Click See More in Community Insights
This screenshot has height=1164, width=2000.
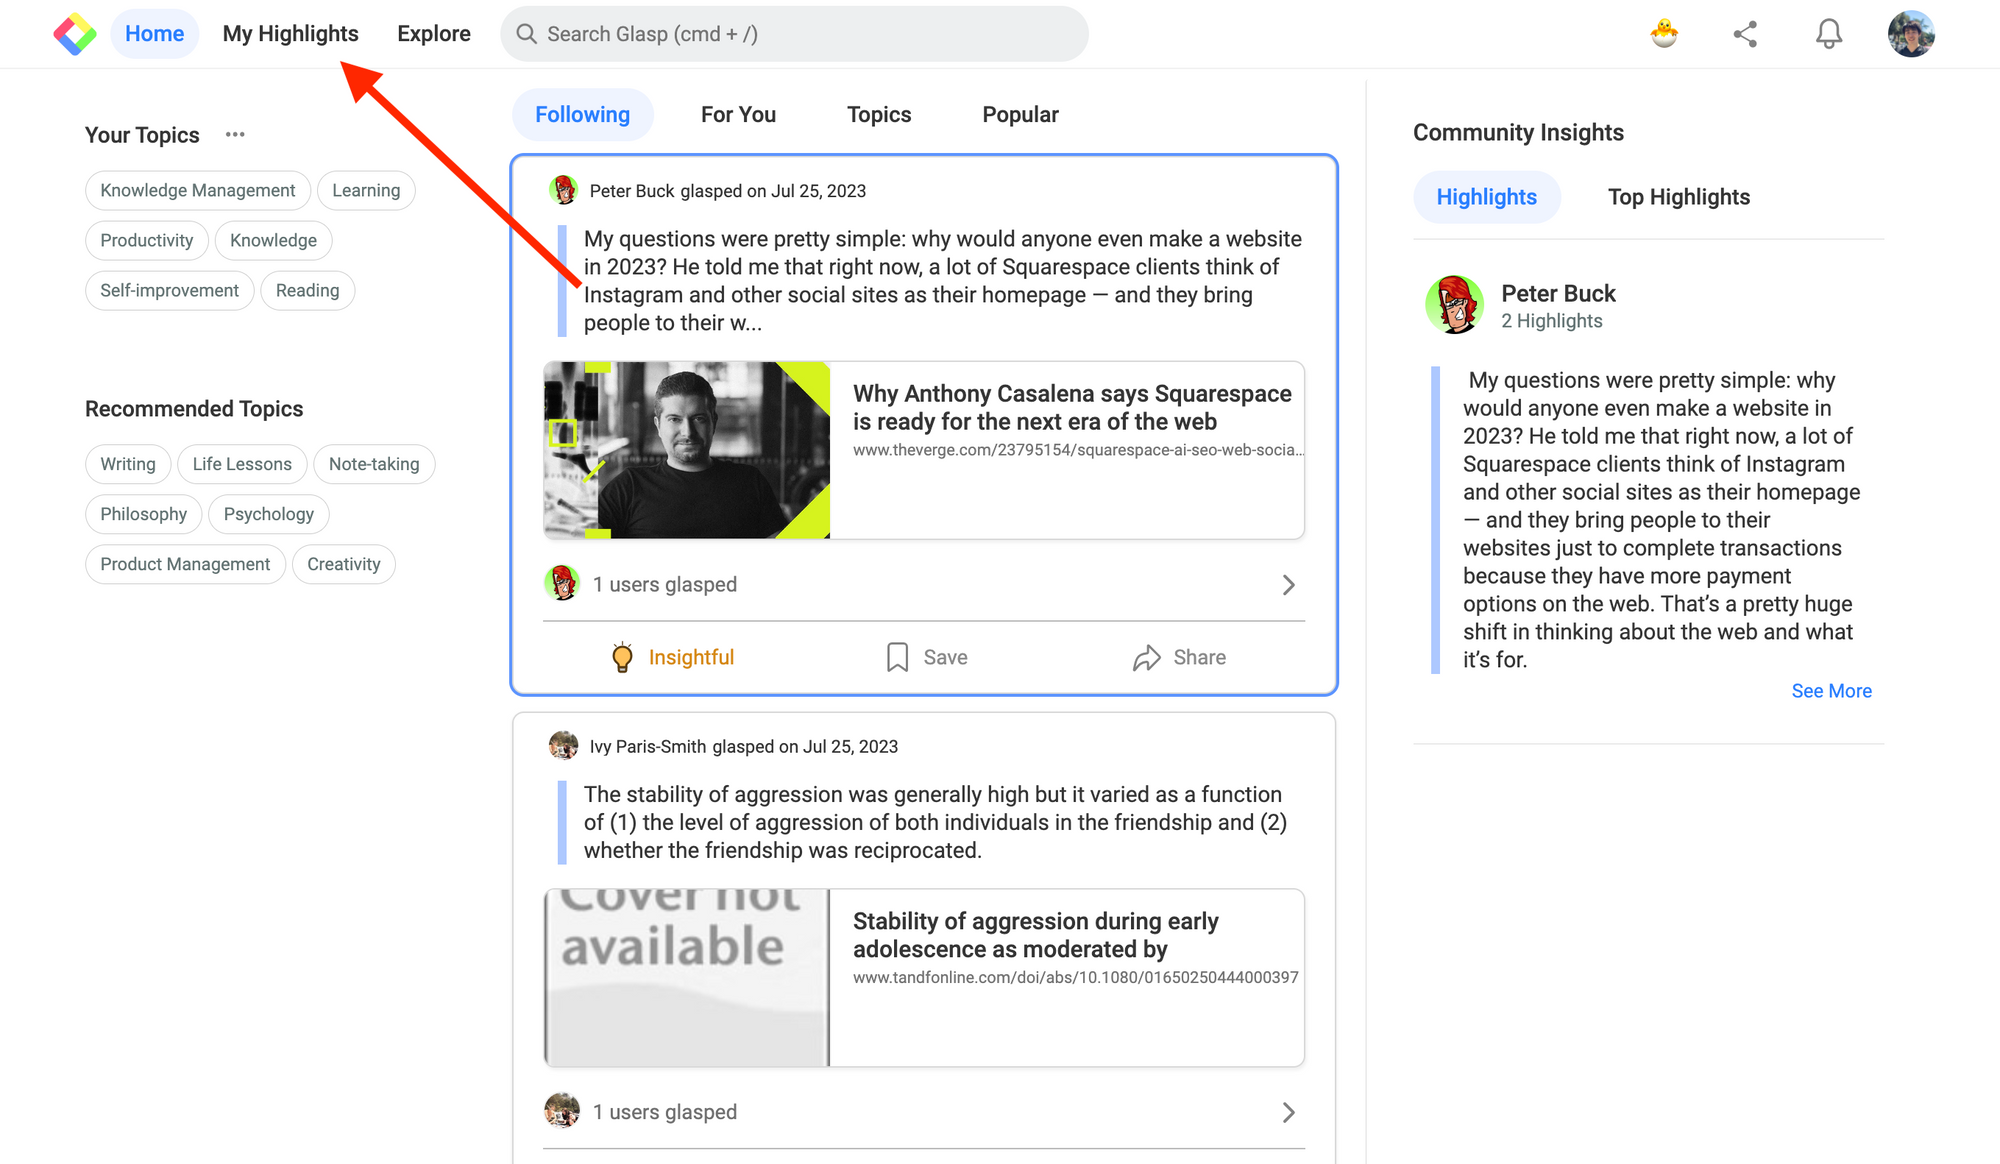(1831, 691)
